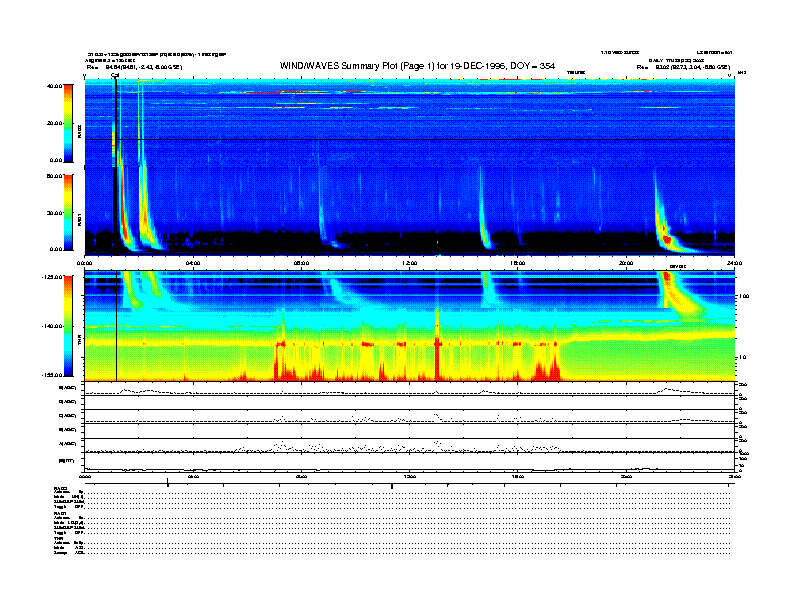Viewport: 792px width, 612px height.
Task: Click the Cal marker above RAD2 spectrogram
Action: [x=115, y=75]
